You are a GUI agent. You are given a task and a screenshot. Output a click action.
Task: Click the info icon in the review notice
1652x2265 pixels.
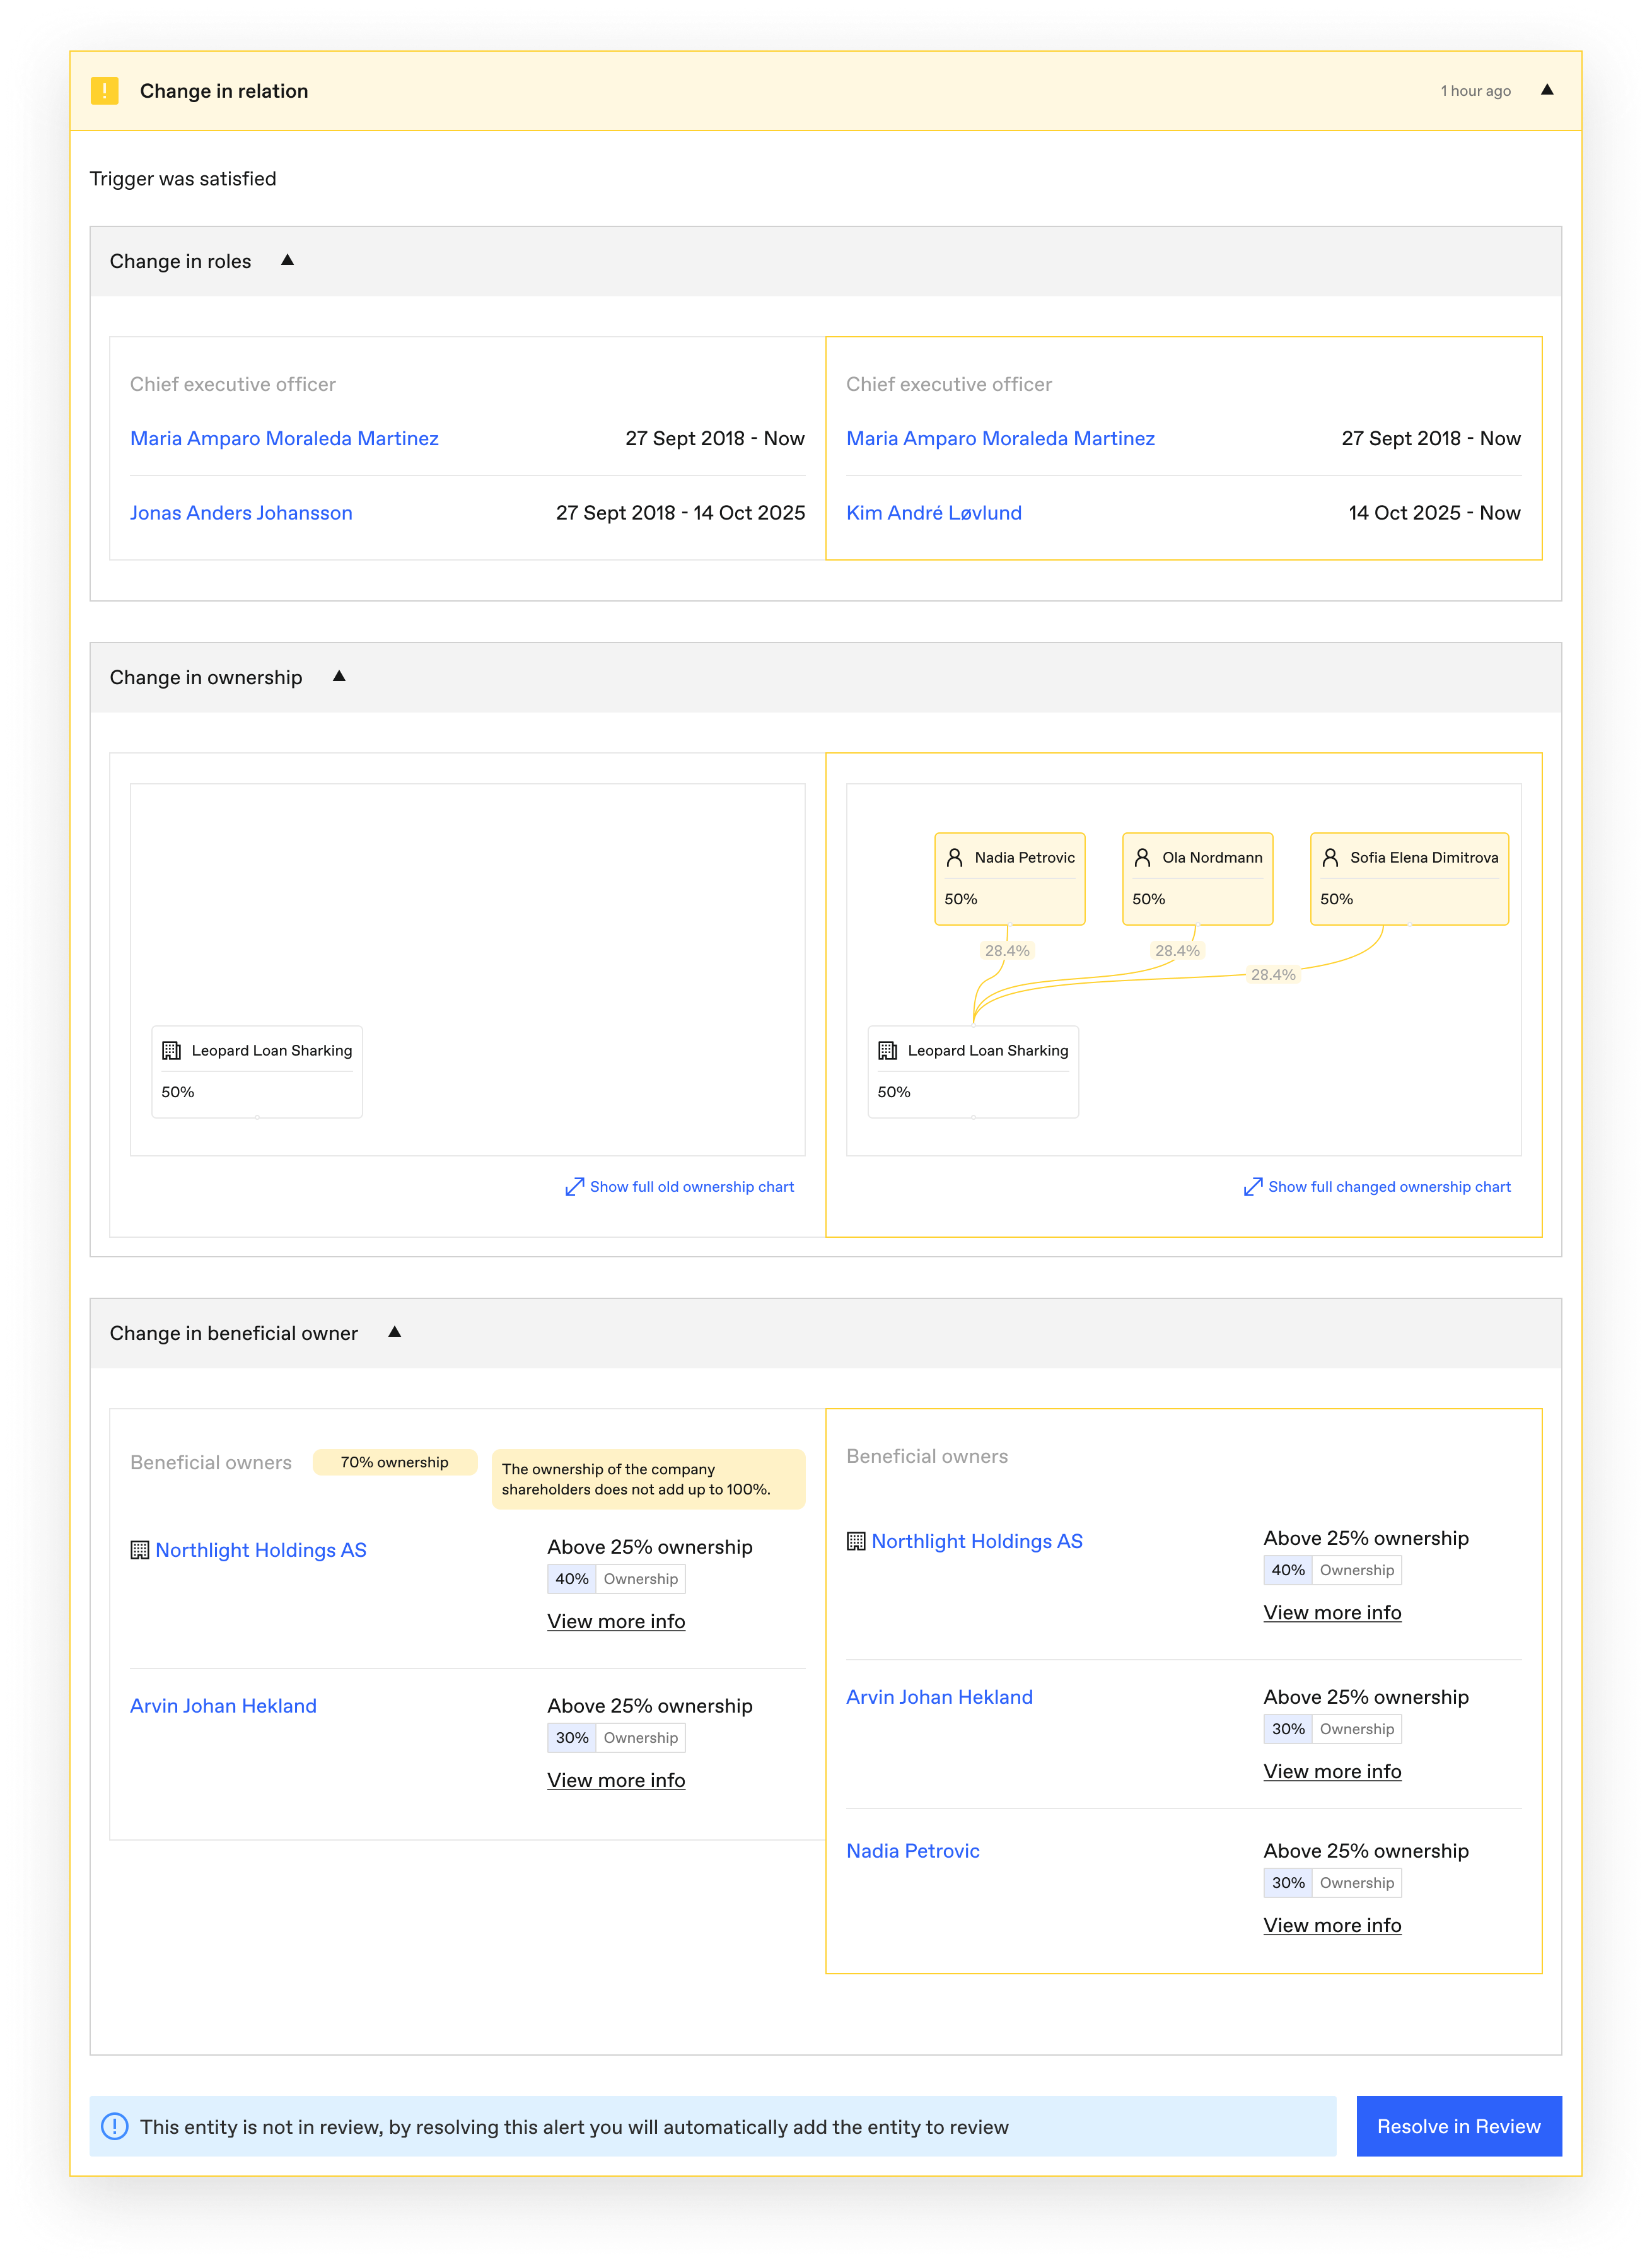tap(115, 2126)
